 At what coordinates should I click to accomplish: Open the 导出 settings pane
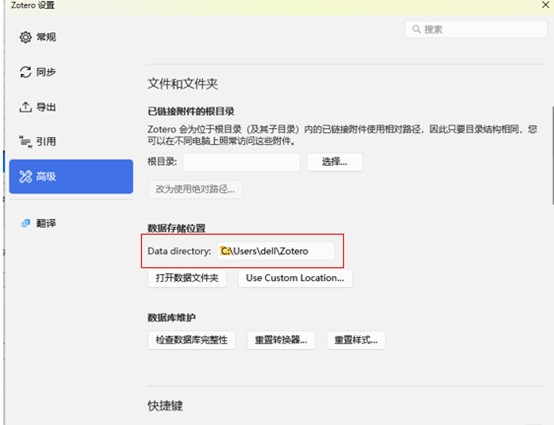pos(46,107)
